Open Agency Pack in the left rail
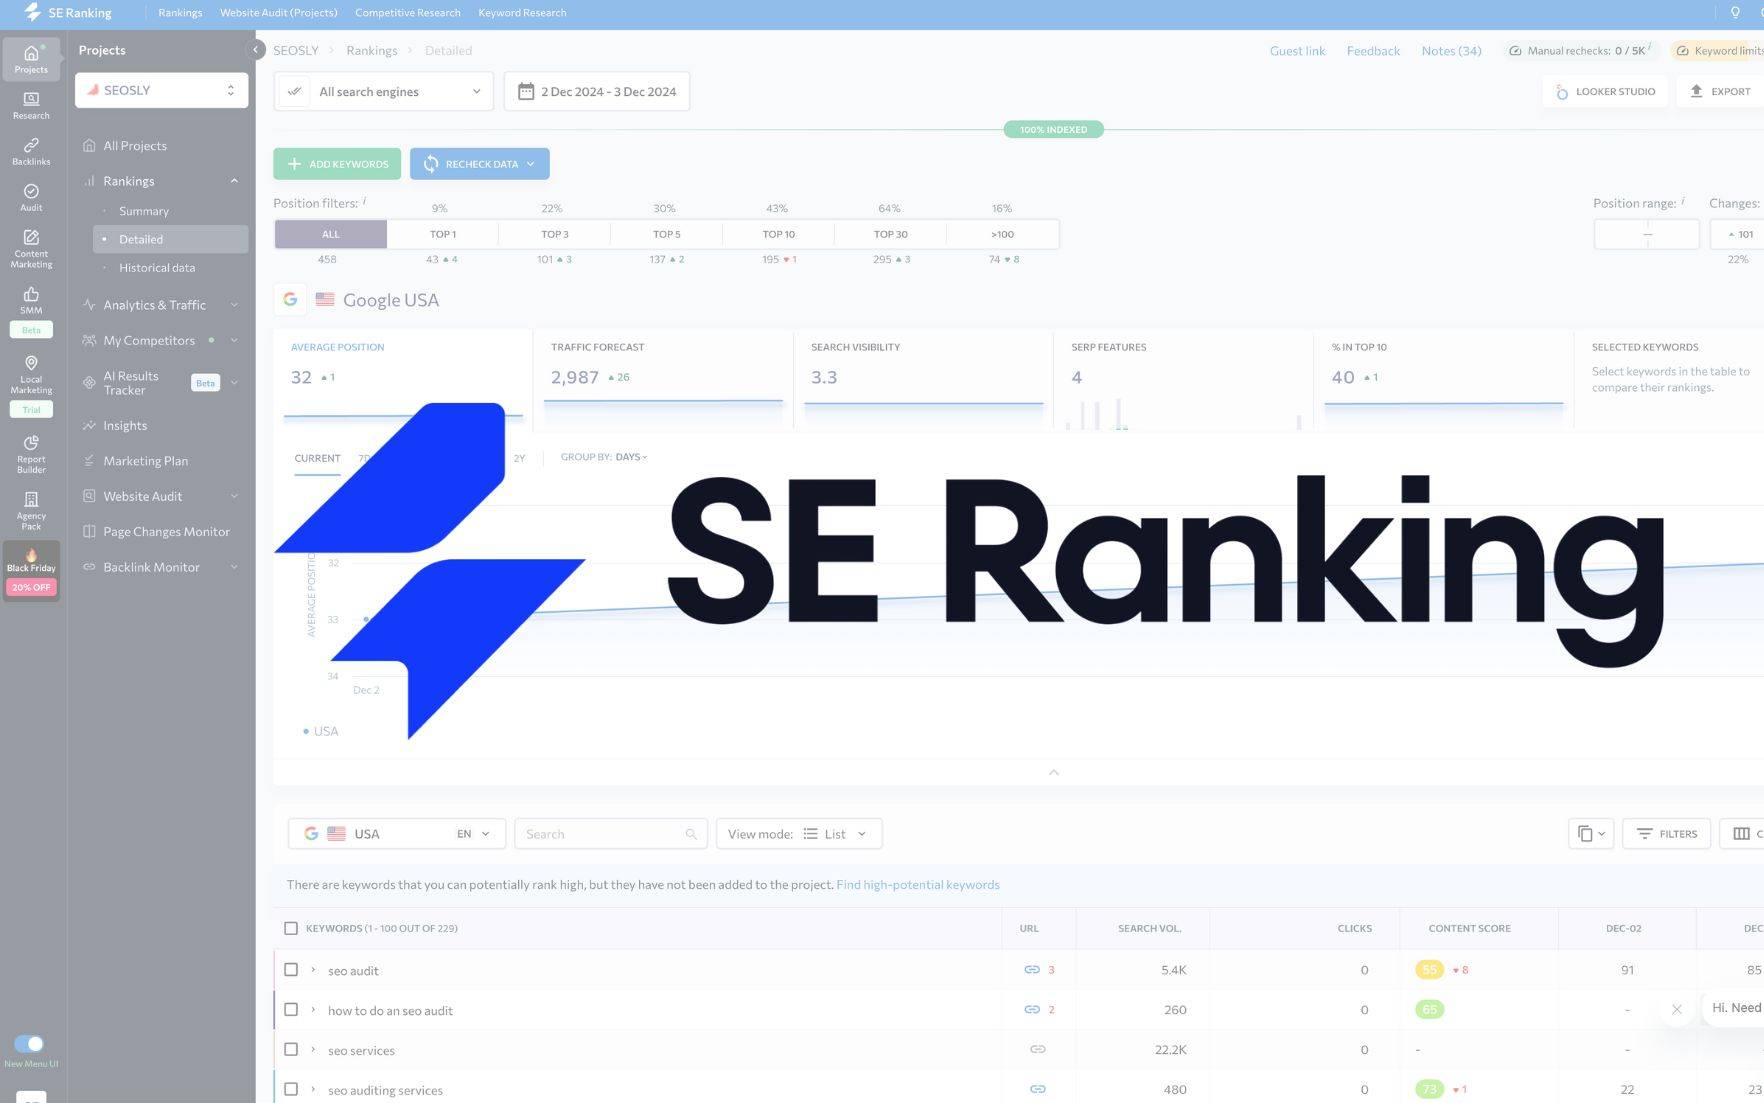Screen dimensions: 1764x1103 click(x=31, y=511)
